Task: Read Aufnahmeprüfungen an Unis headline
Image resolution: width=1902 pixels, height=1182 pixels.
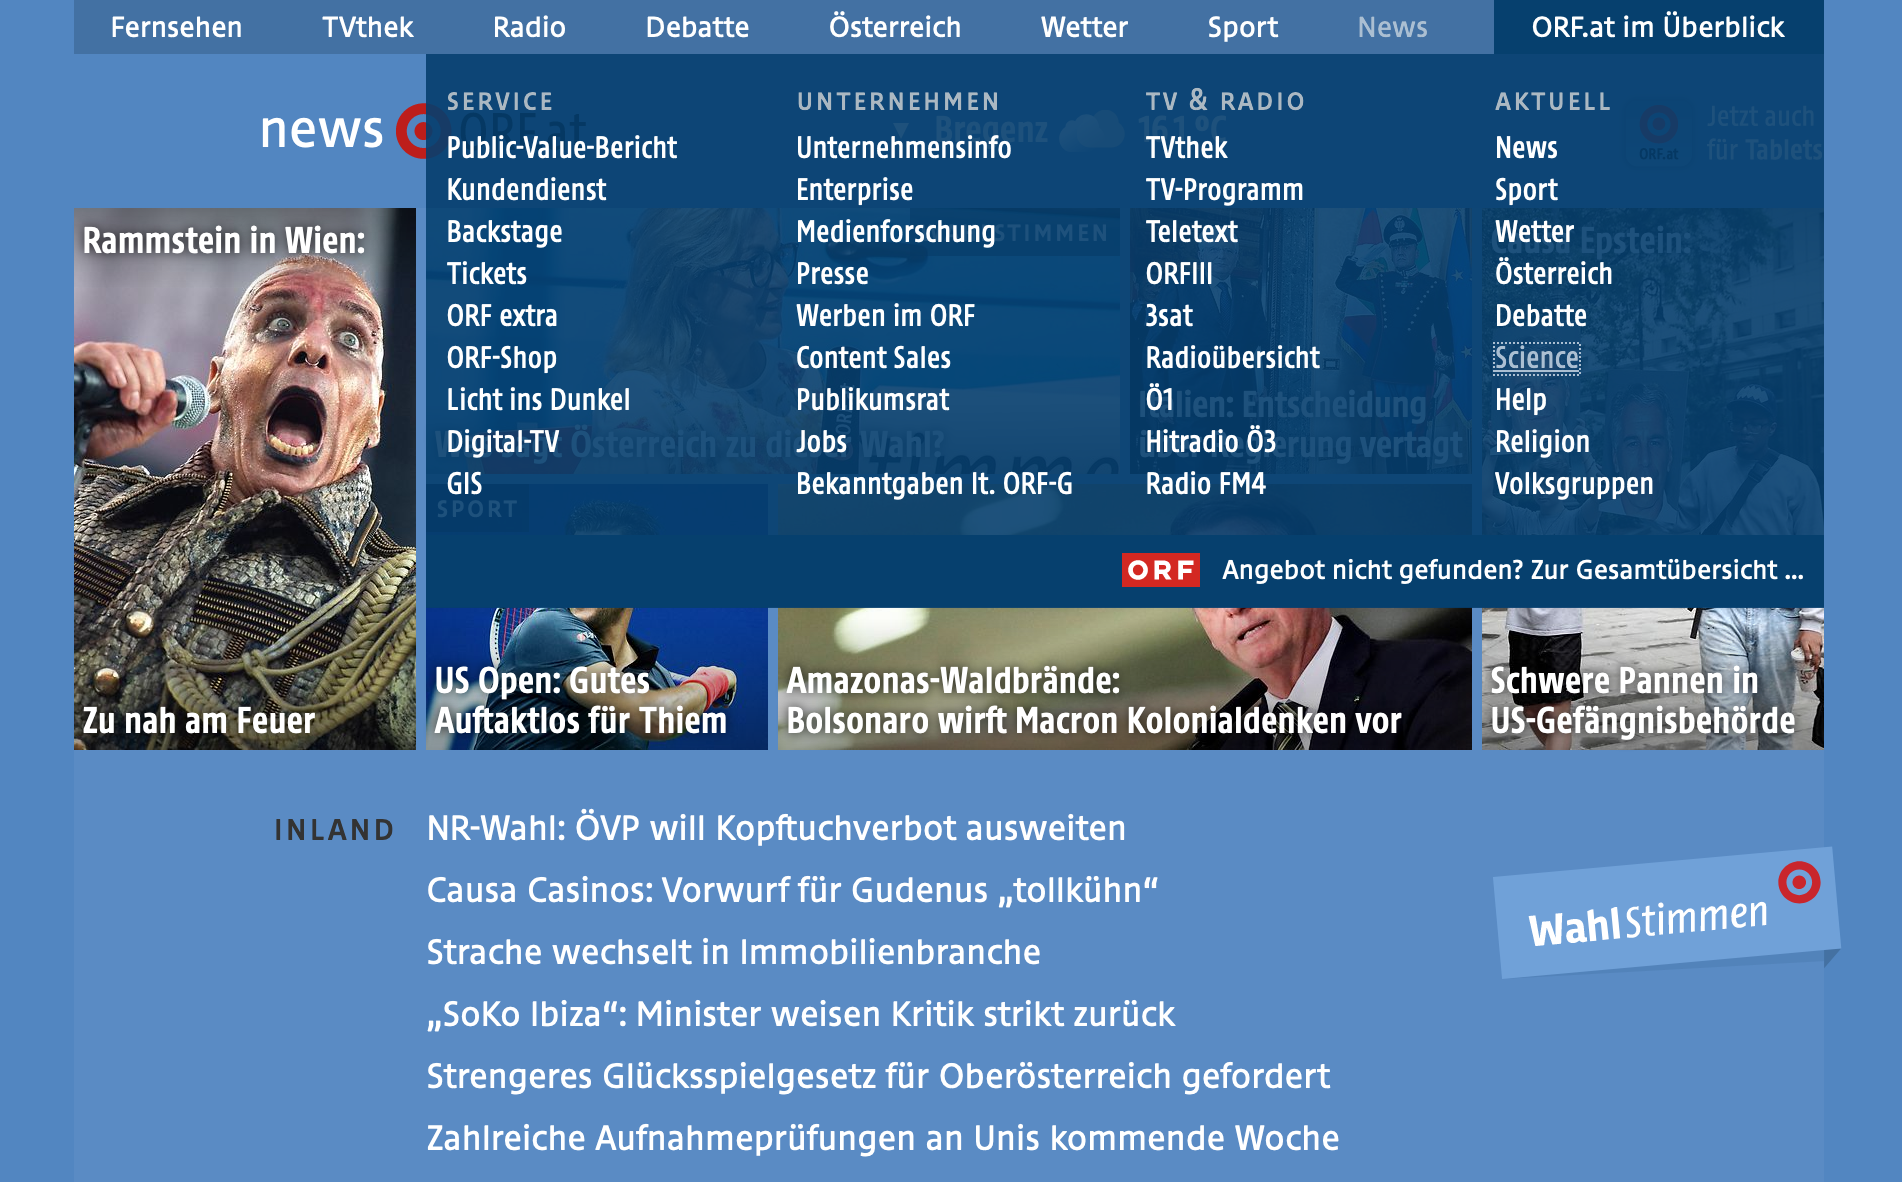Action: point(883,1138)
